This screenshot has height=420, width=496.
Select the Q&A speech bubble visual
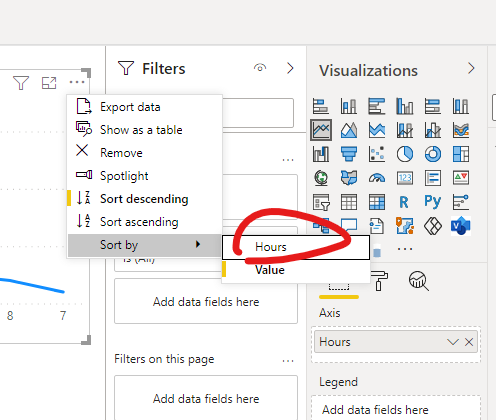pos(349,225)
